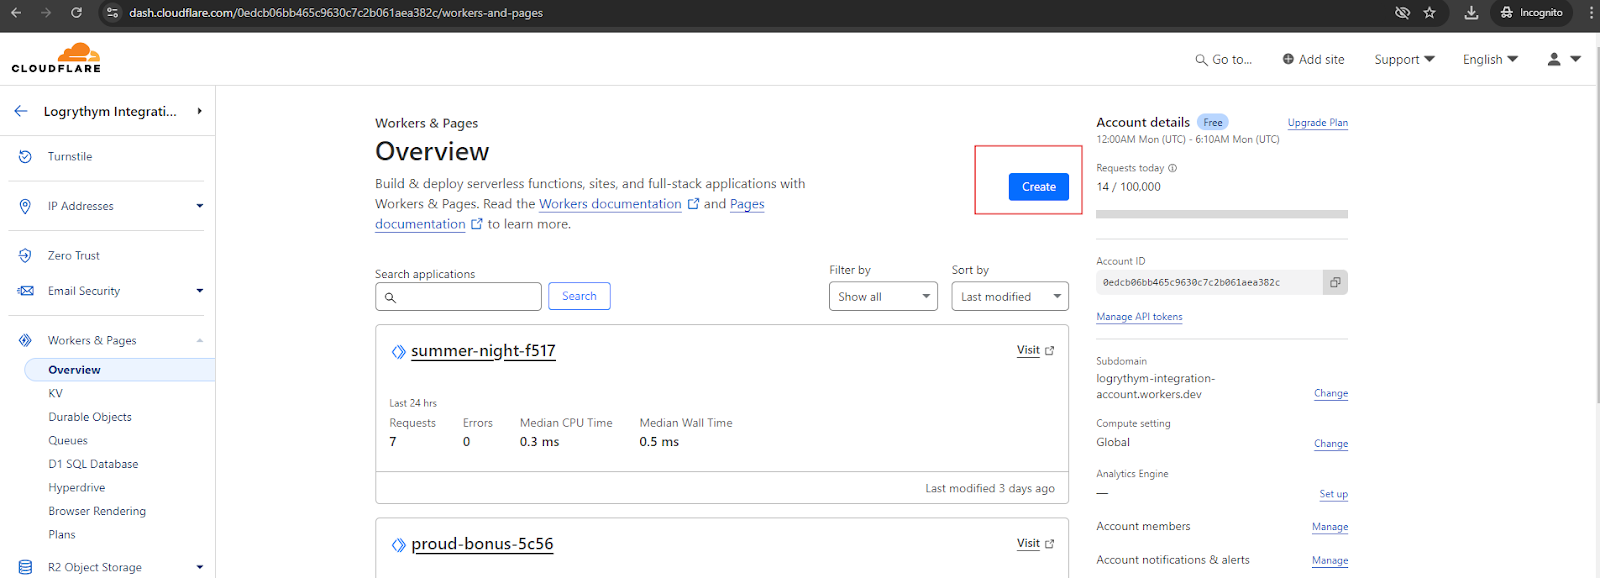Click the back arrow beside Logrythym Integration
Viewport: 1600px width, 578px height.
21,111
